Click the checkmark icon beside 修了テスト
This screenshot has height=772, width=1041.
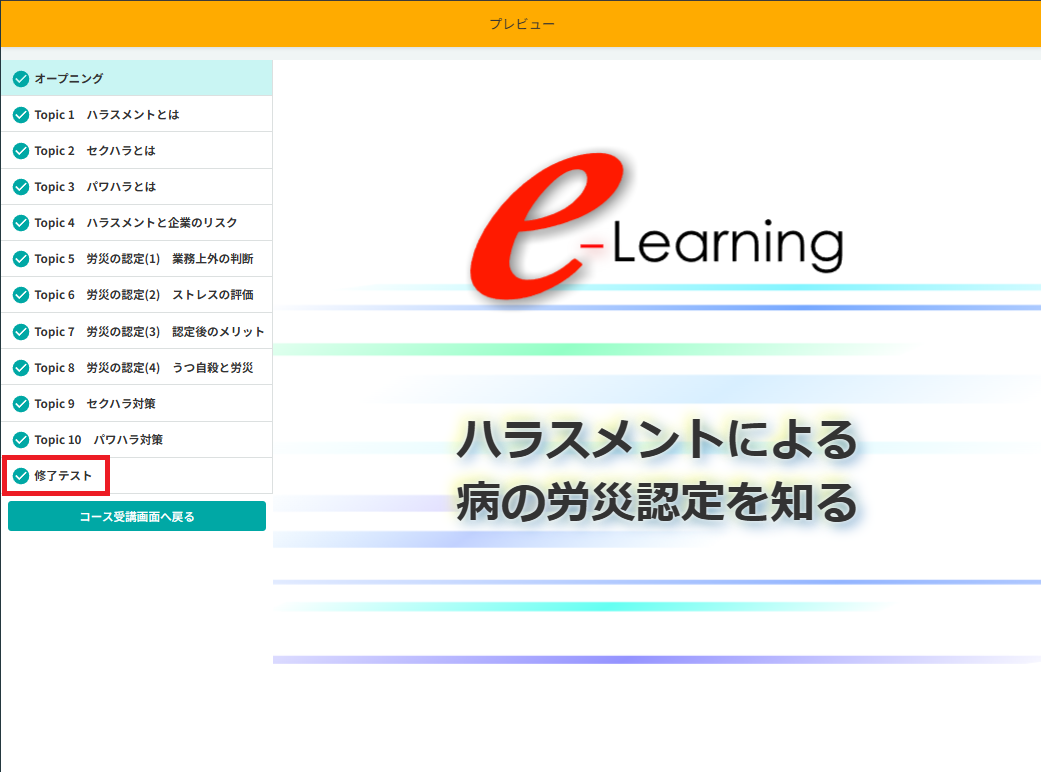coord(21,475)
